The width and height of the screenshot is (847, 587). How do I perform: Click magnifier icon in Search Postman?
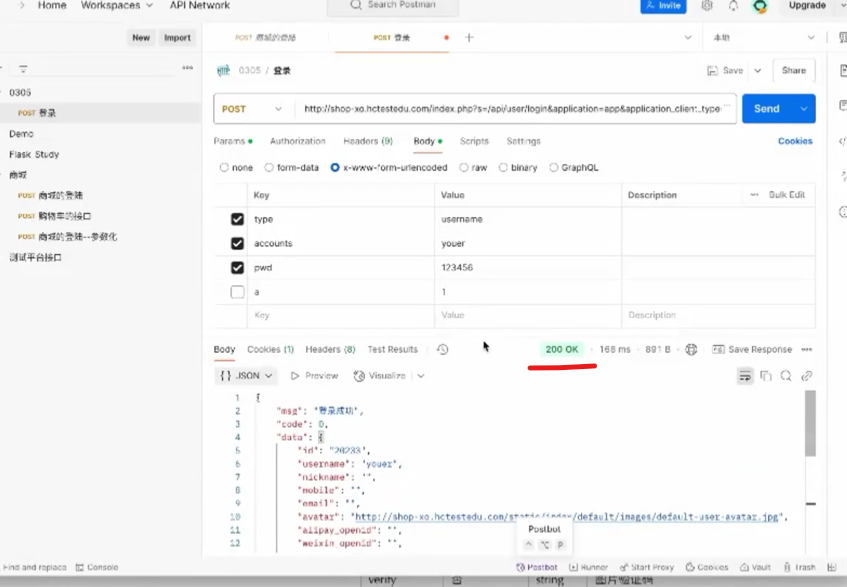pyautogui.click(x=355, y=5)
